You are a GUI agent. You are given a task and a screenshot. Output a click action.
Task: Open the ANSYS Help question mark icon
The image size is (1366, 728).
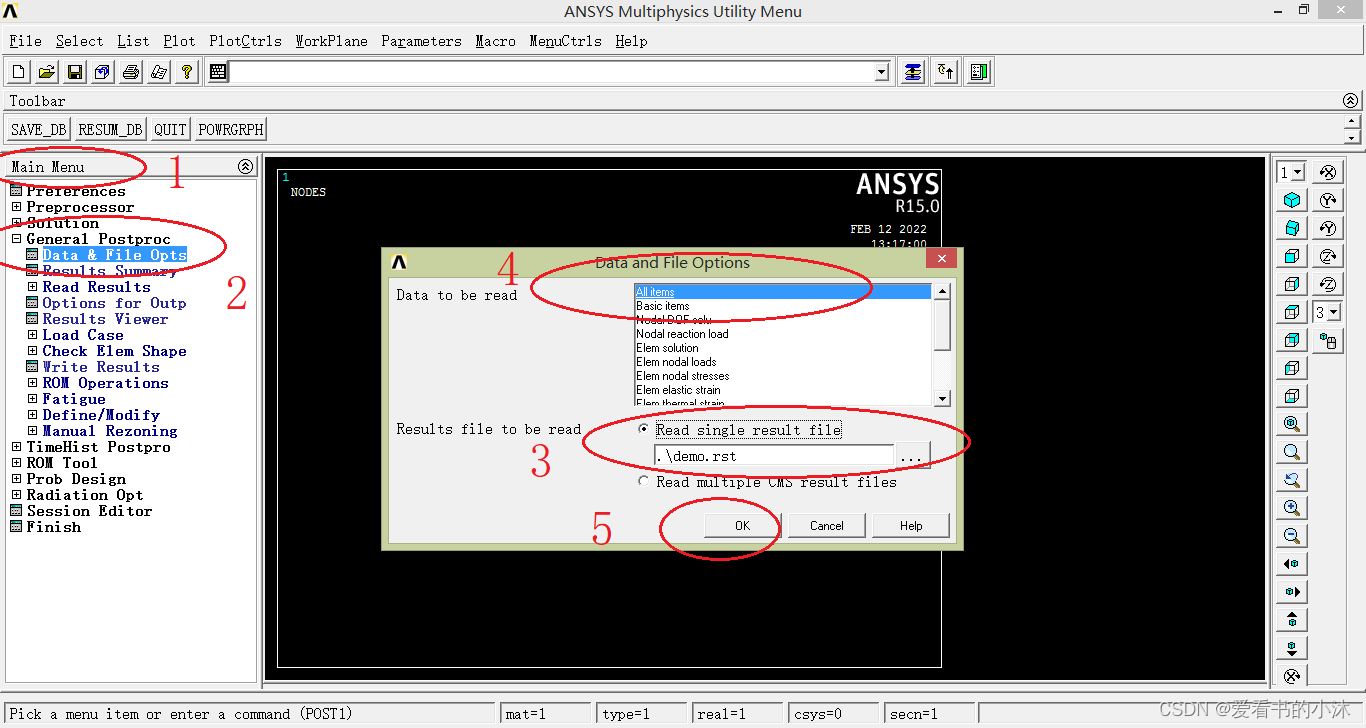(186, 72)
